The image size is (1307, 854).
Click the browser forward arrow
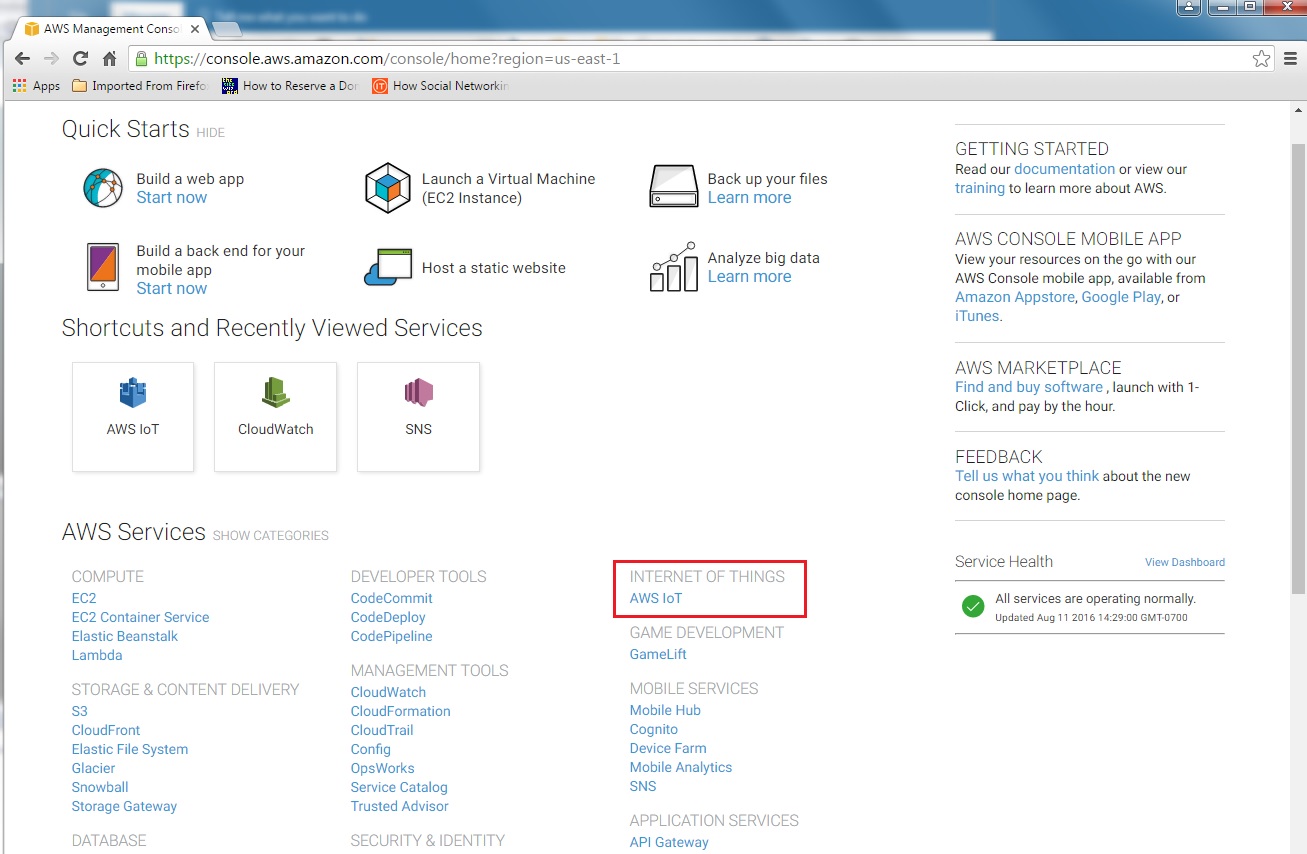pos(52,59)
